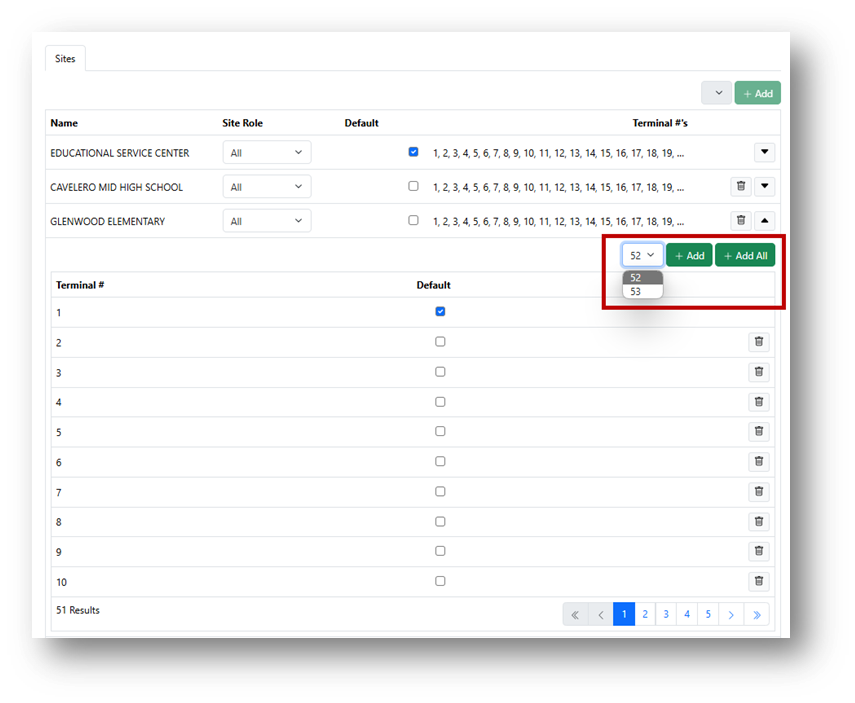855x703 pixels.
Task: Go to page 3 of terminals
Action: click(666, 615)
